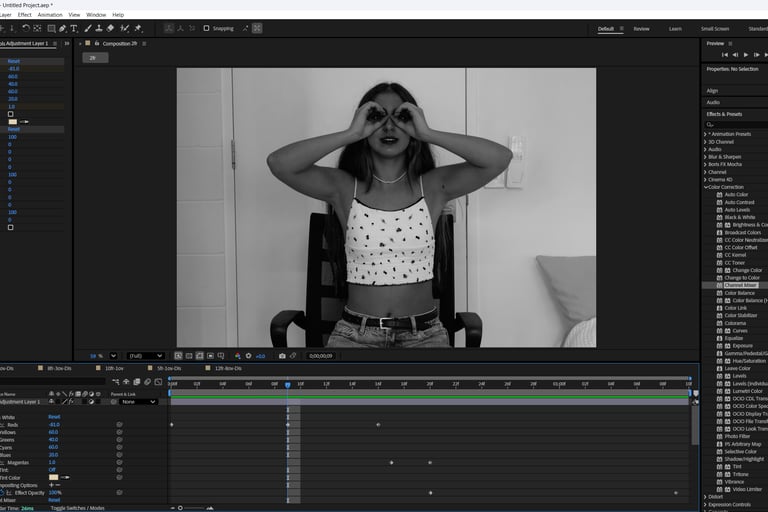Collapse the Color Correction category
The image size is (768, 512).
coord(706,187)
